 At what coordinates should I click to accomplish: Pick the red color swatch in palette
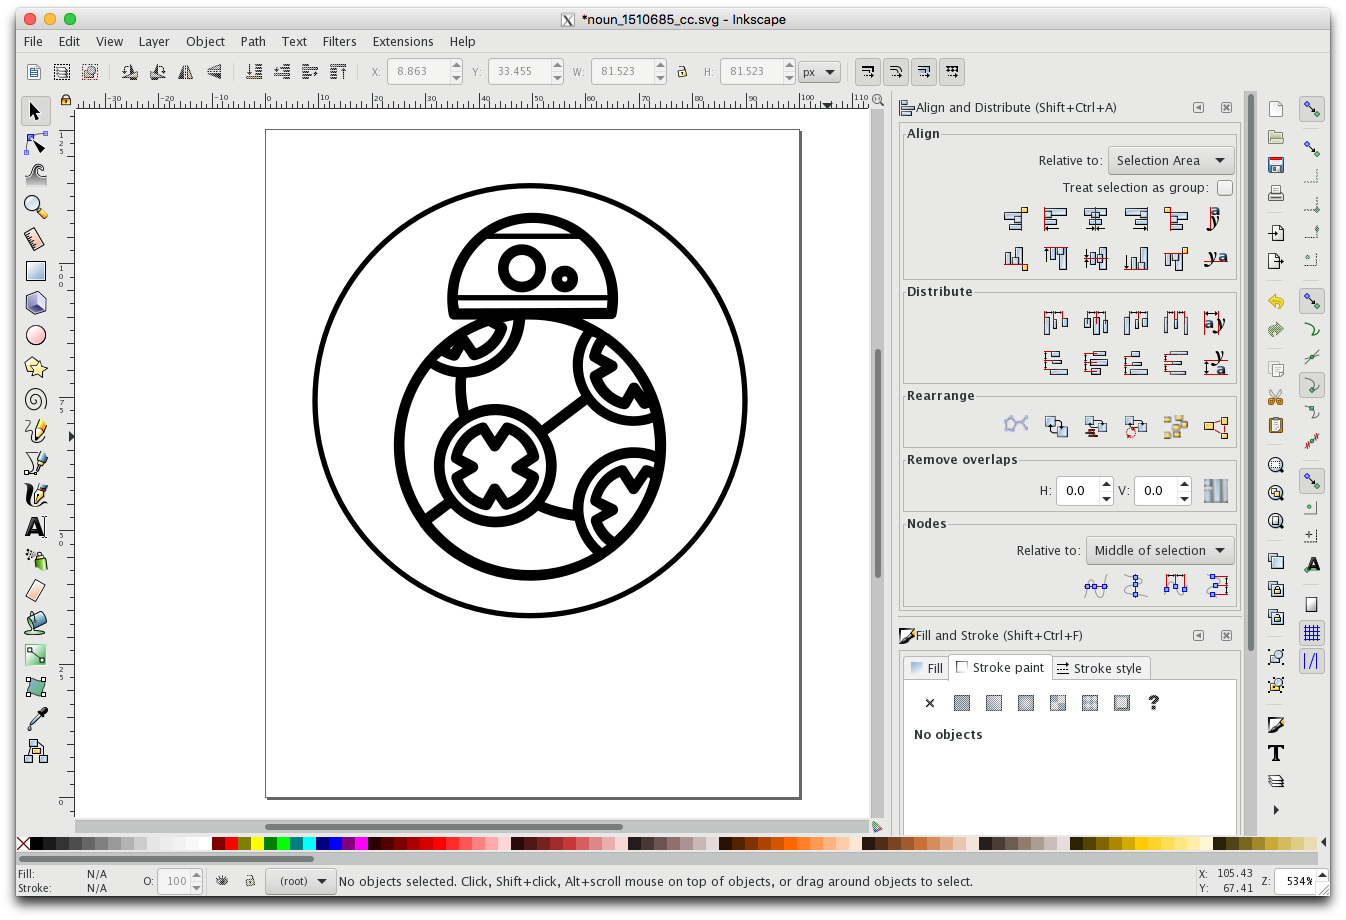point(231,844)
